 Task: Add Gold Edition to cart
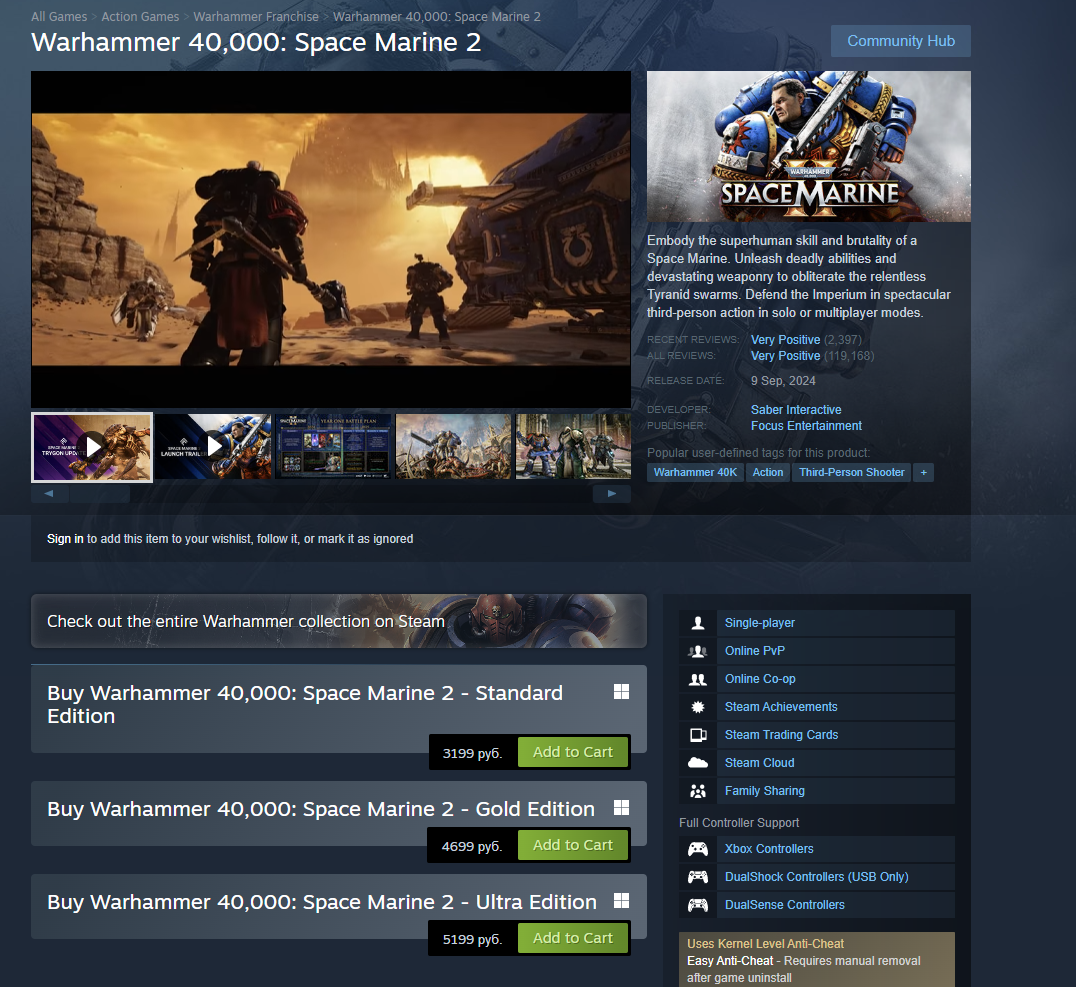pos(572,845)
